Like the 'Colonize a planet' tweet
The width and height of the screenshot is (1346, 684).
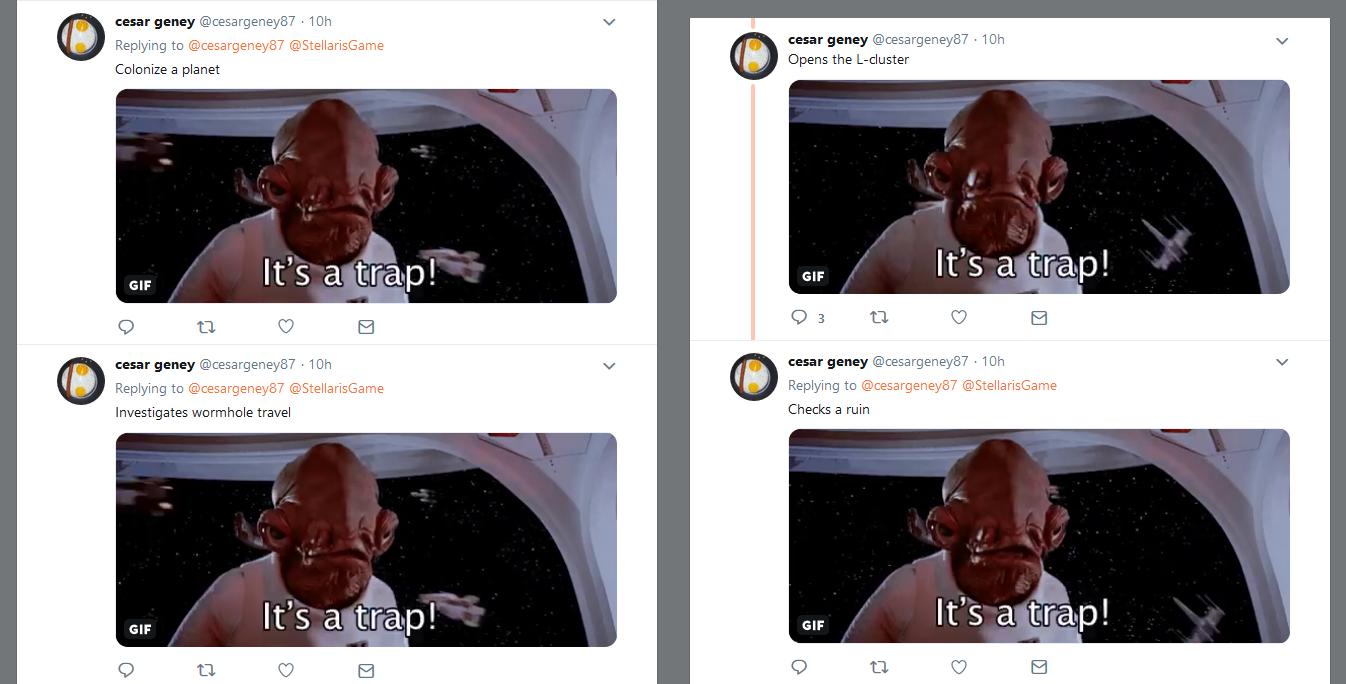click(286, 326)
